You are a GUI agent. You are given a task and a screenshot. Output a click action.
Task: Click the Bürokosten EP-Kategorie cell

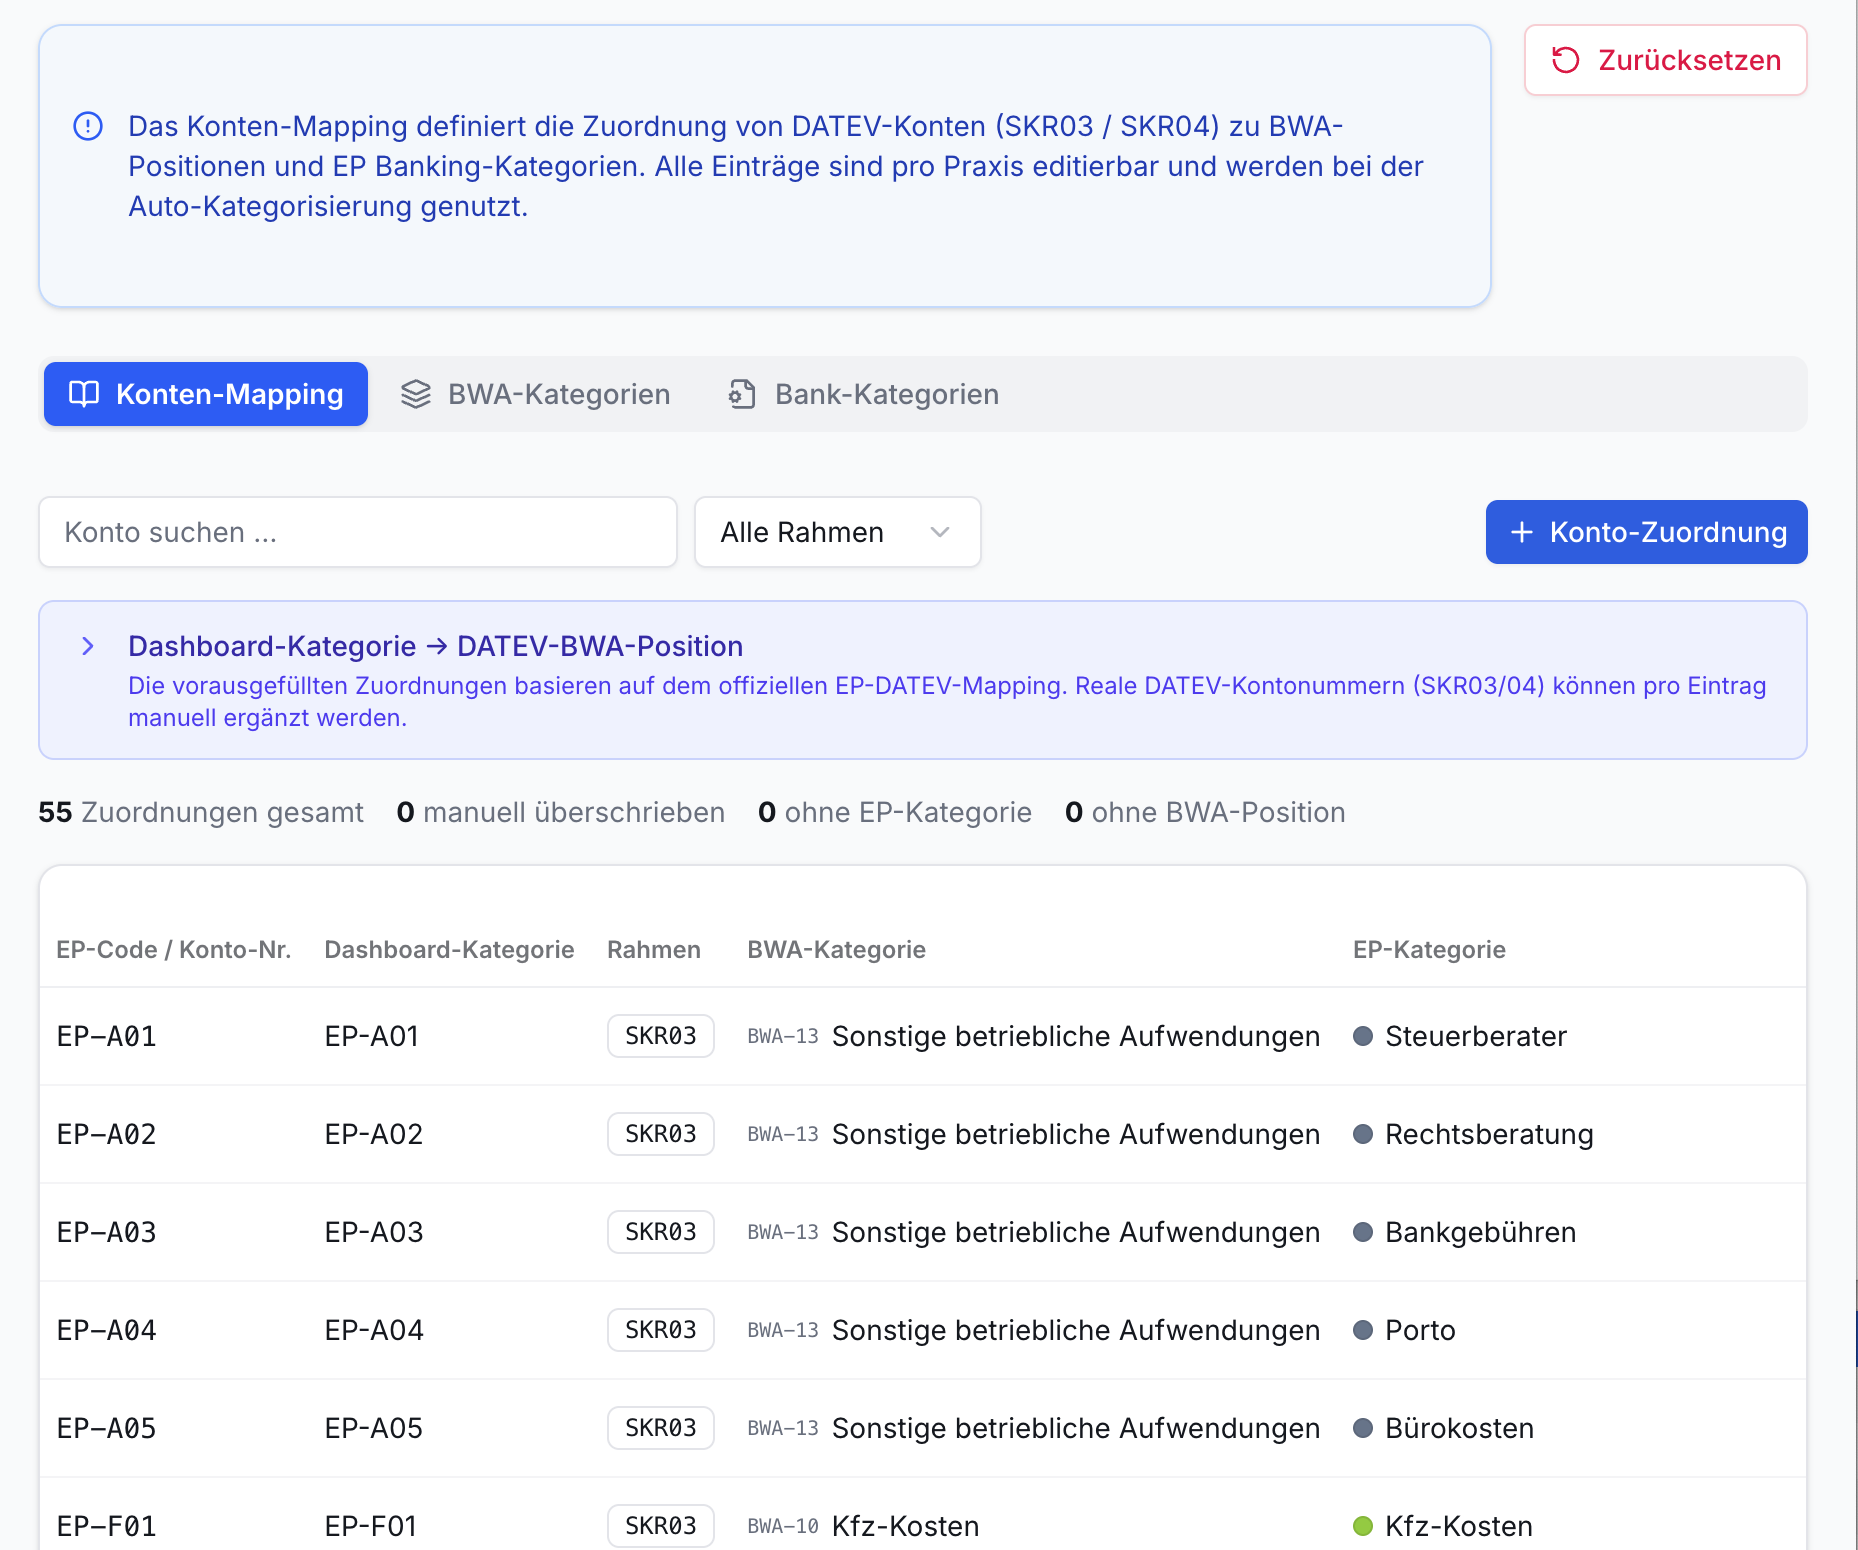pyautogui.click(x=1444, y=1428)
